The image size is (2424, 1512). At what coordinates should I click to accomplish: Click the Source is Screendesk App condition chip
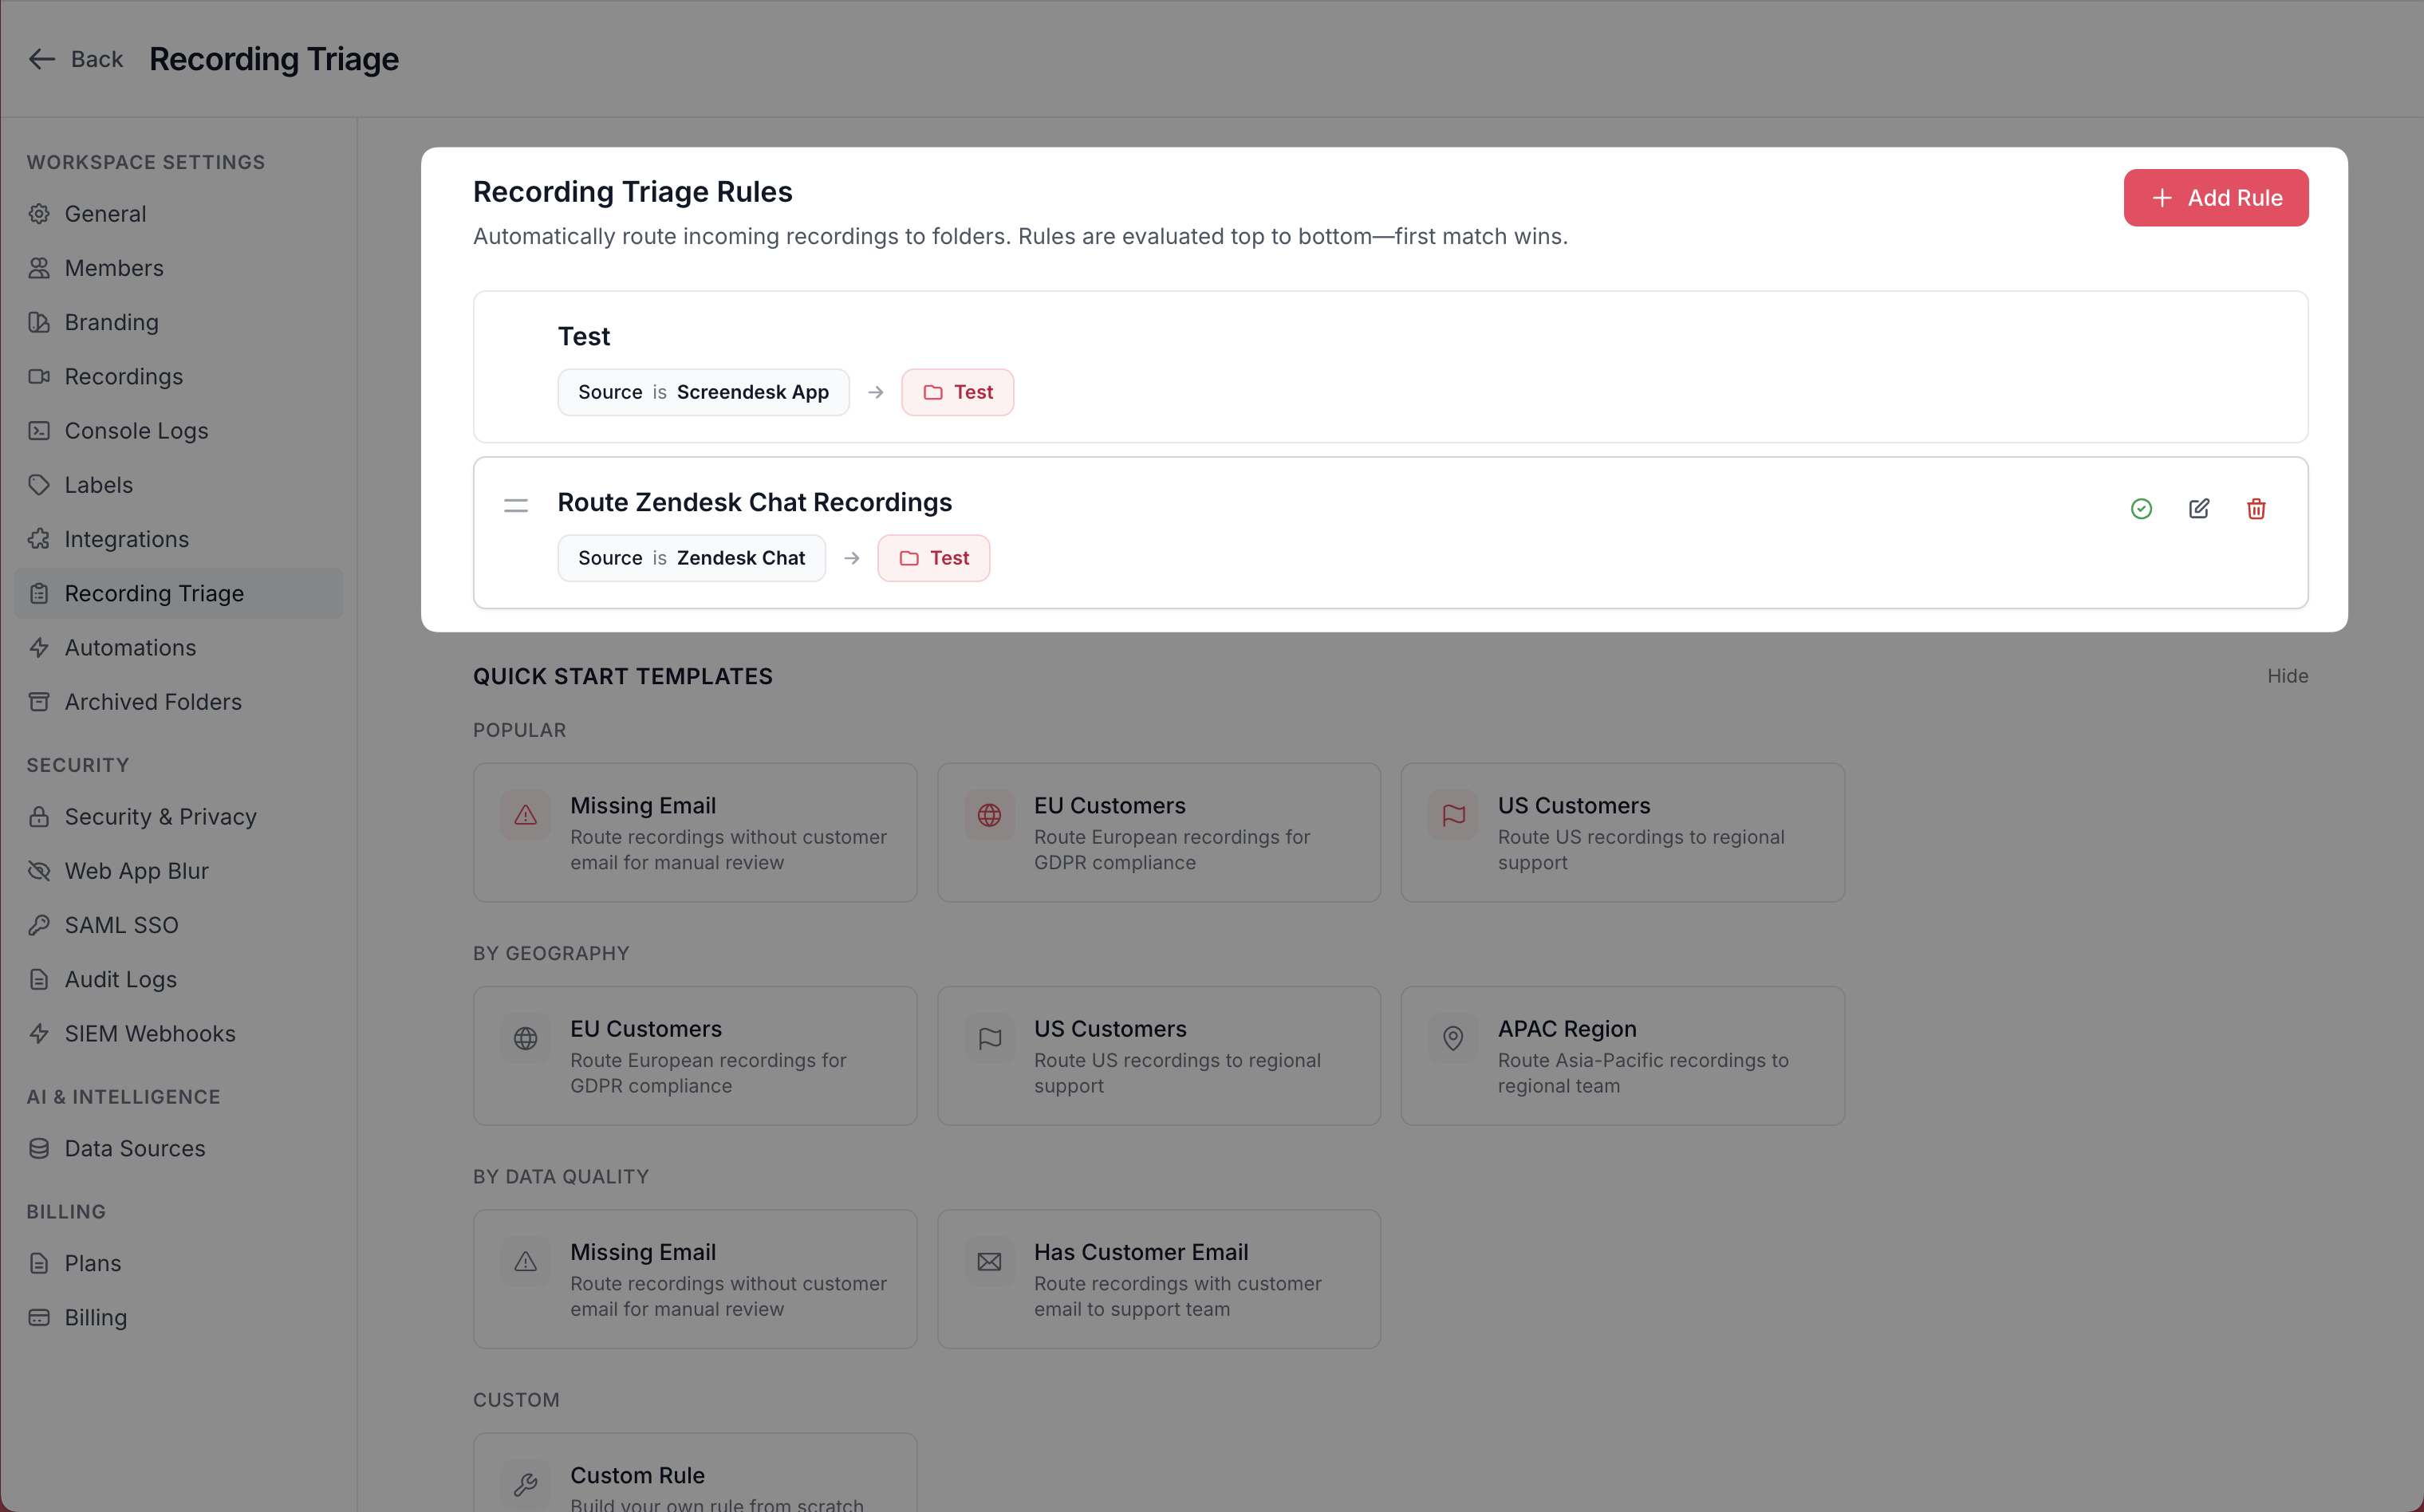[x=703, y=392]
